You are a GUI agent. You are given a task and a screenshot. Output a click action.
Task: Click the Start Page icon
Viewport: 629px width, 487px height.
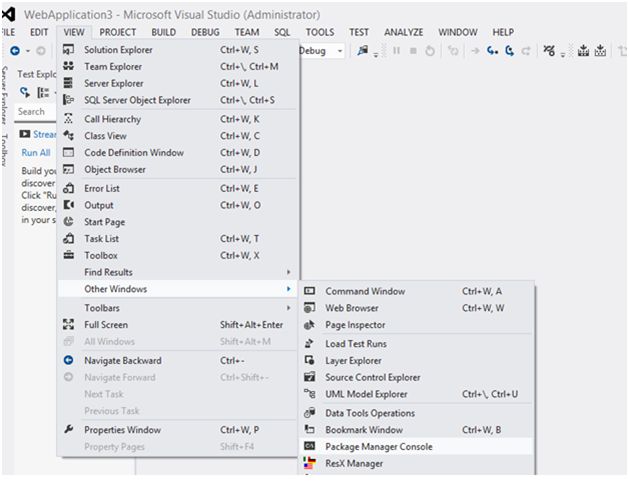click(69, 221)
